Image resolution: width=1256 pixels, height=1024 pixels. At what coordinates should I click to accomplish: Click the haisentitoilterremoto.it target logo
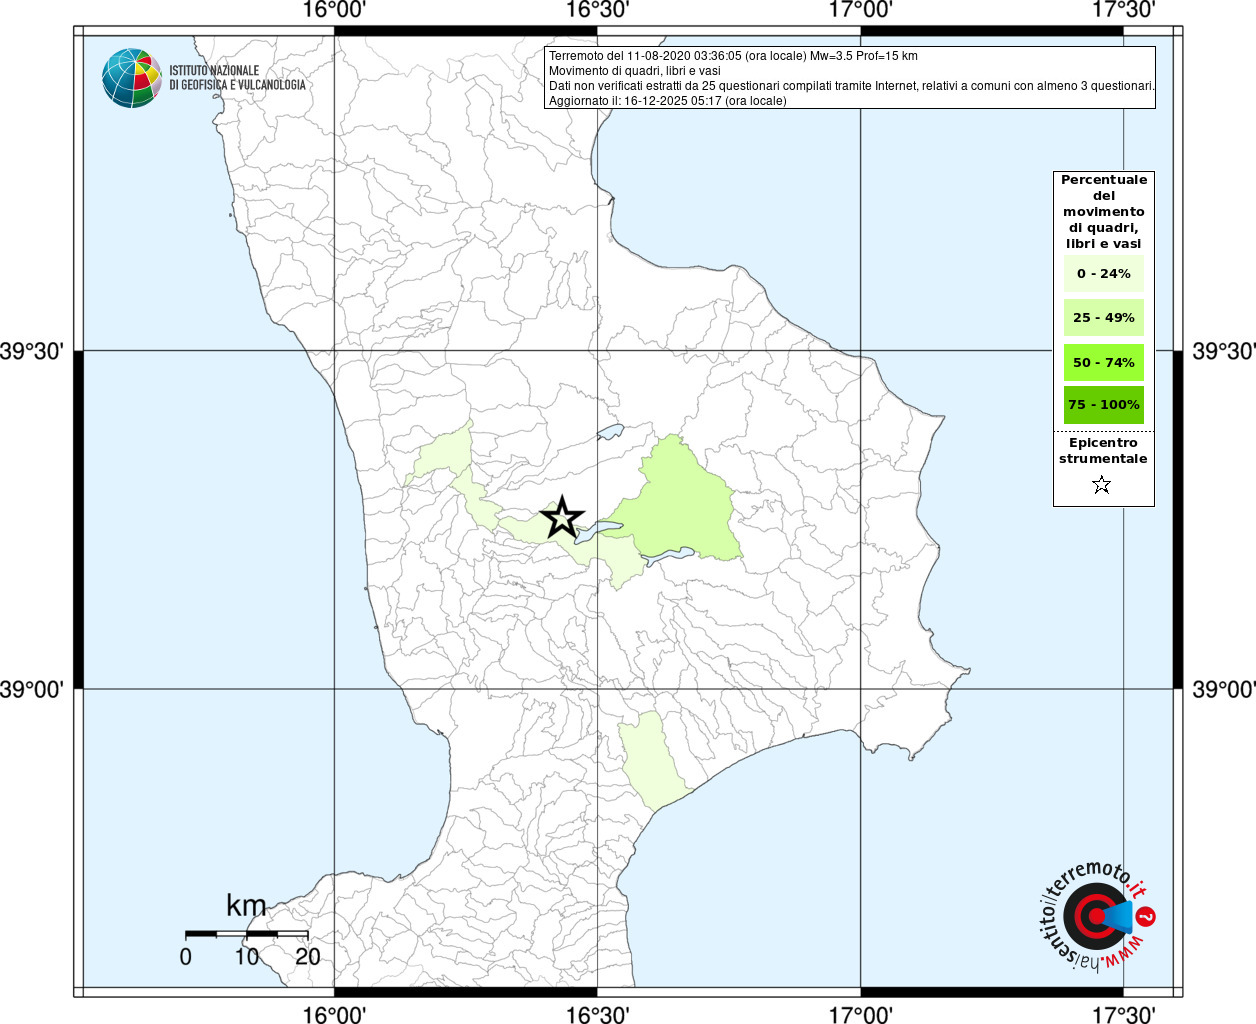point(1098,916)
